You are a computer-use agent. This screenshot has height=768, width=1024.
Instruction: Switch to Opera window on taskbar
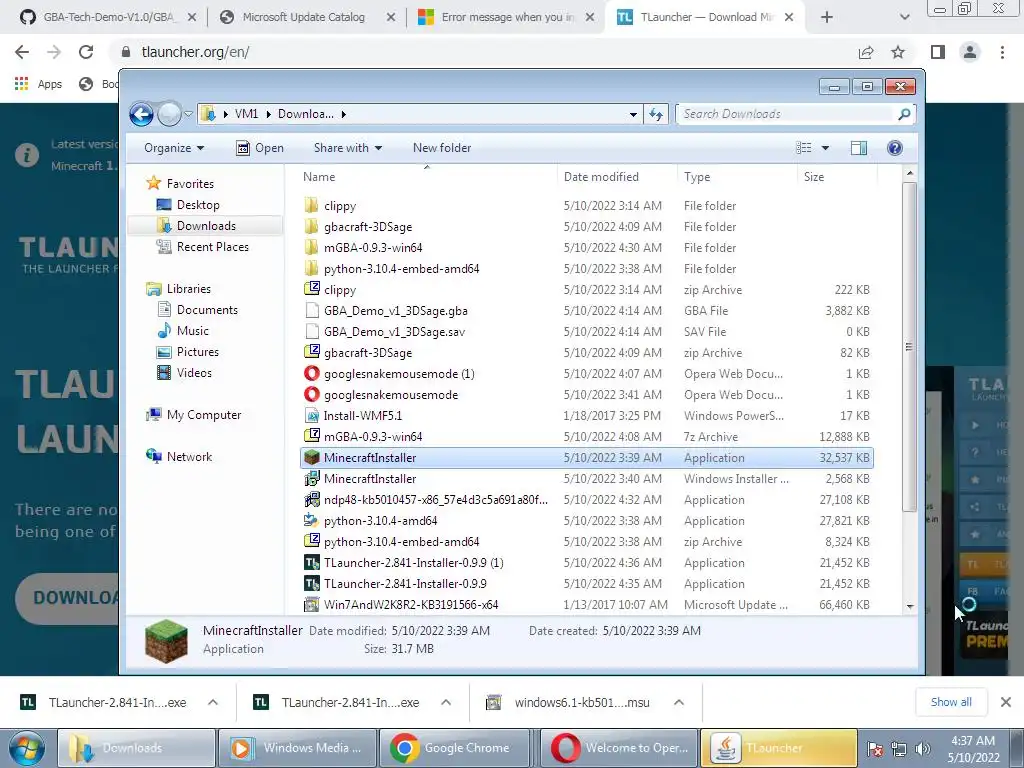(x=620, y=748)
